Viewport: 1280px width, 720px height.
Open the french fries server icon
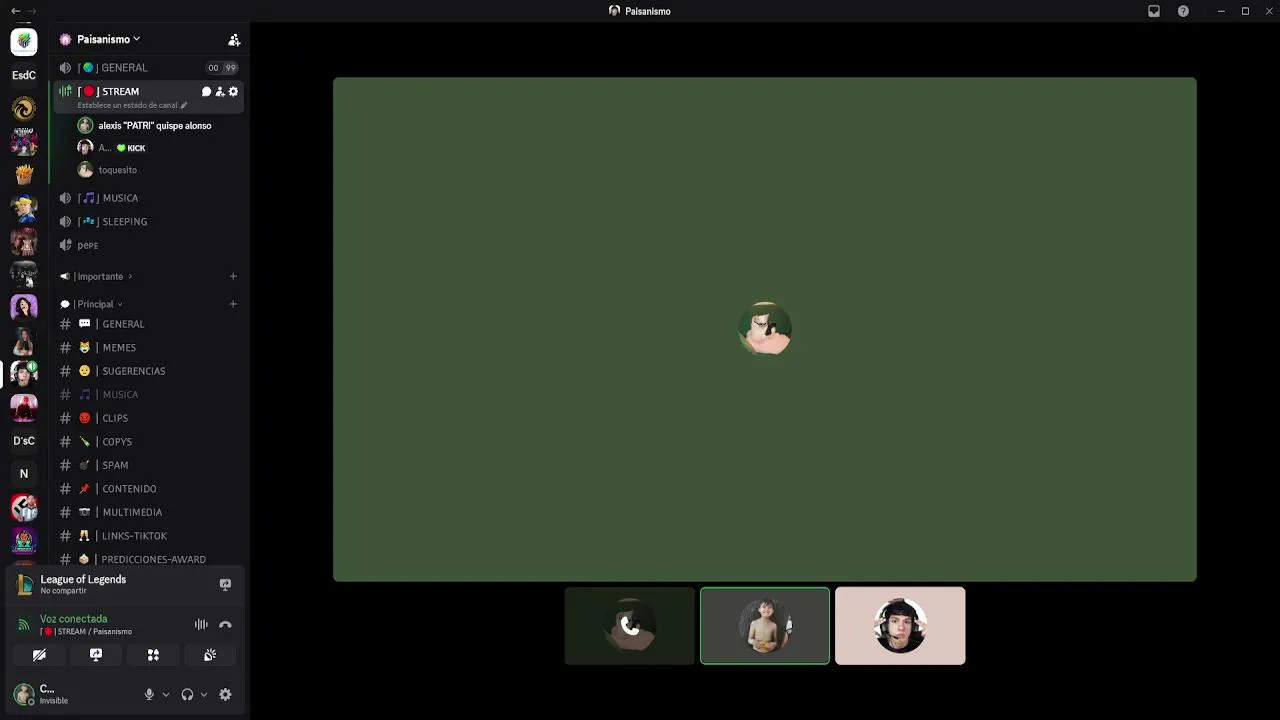24,175
